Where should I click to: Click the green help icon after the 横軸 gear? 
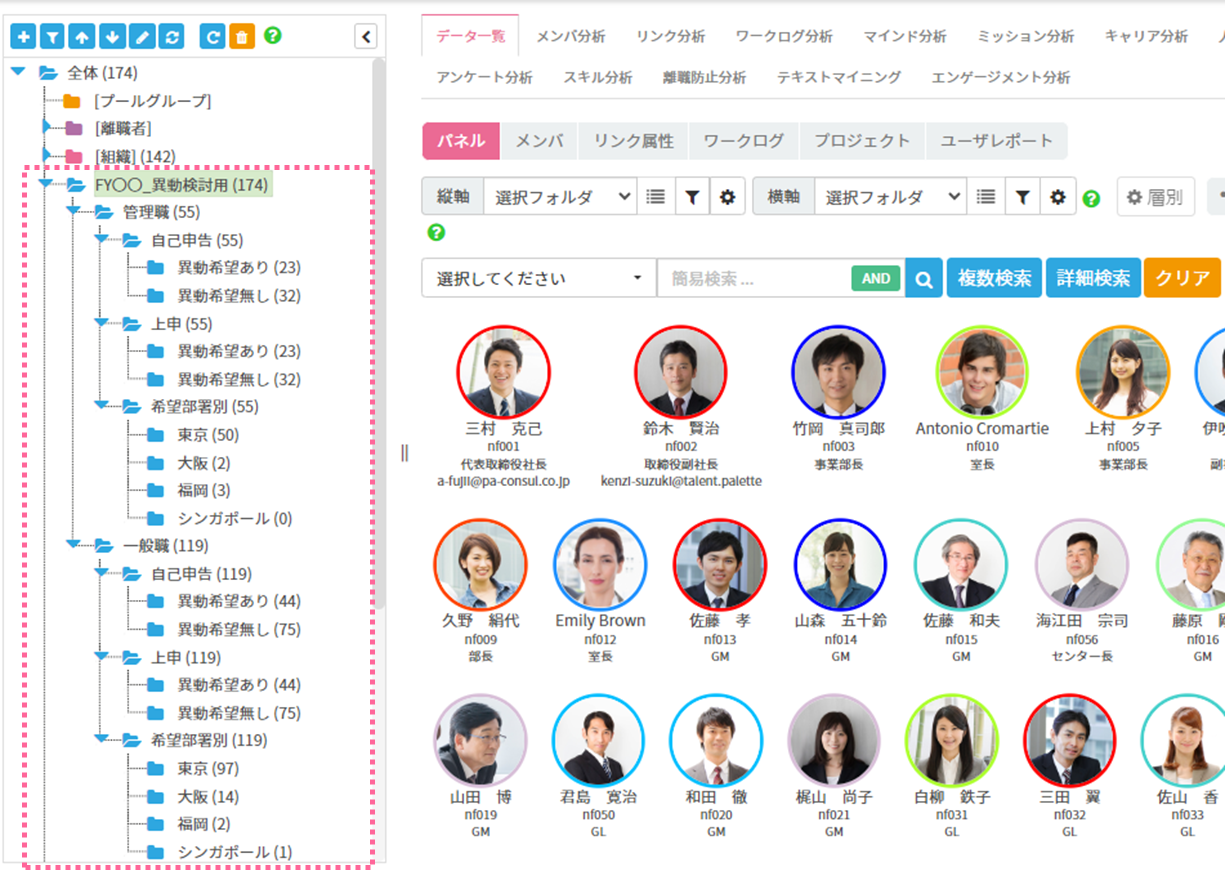(x=1091, y=198)
